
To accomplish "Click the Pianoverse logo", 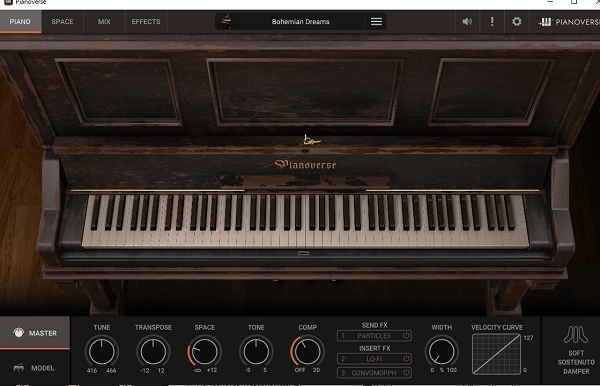I will pos(569,22).
